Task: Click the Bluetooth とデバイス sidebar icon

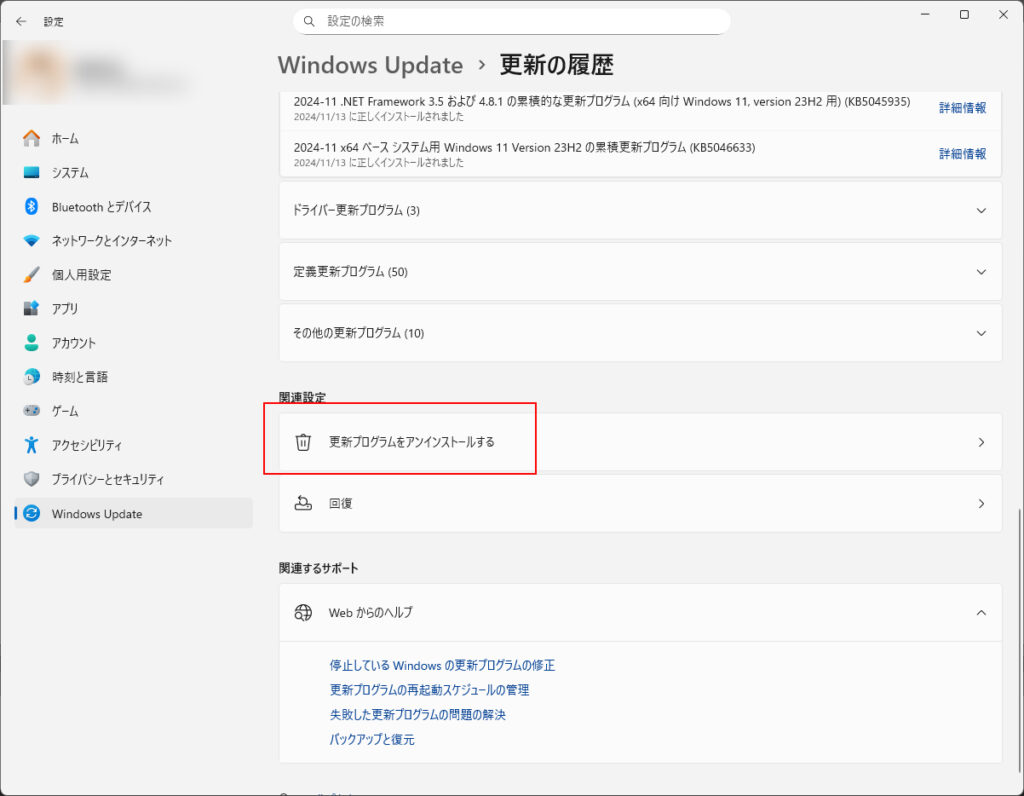Action: [x=31, y=207]
